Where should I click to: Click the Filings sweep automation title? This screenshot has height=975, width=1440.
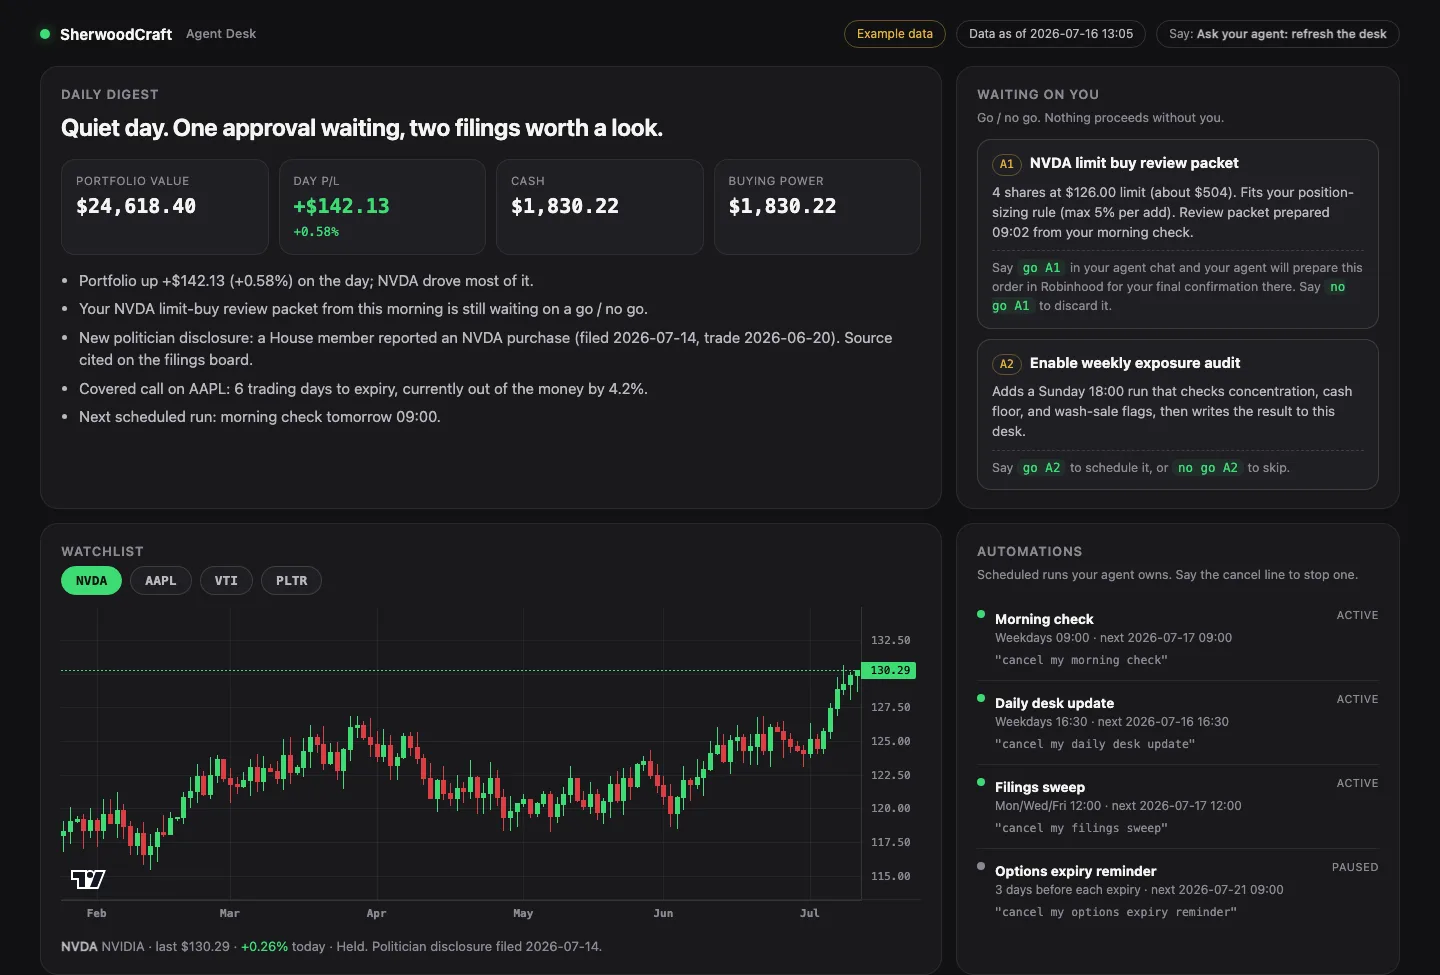[1040, 787]
